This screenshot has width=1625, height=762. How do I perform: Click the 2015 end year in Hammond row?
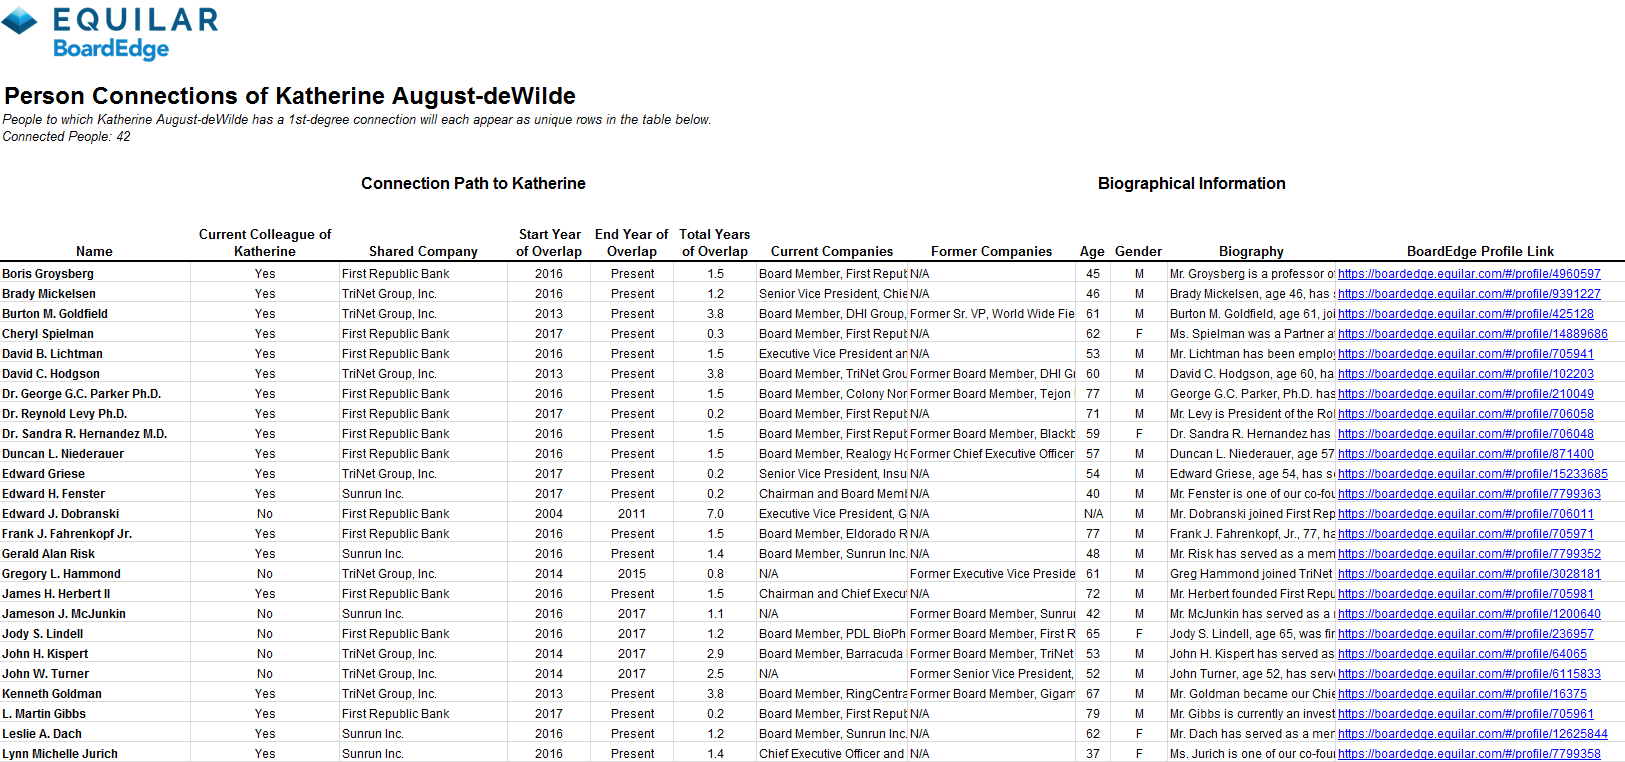click(x=632, y=574)
